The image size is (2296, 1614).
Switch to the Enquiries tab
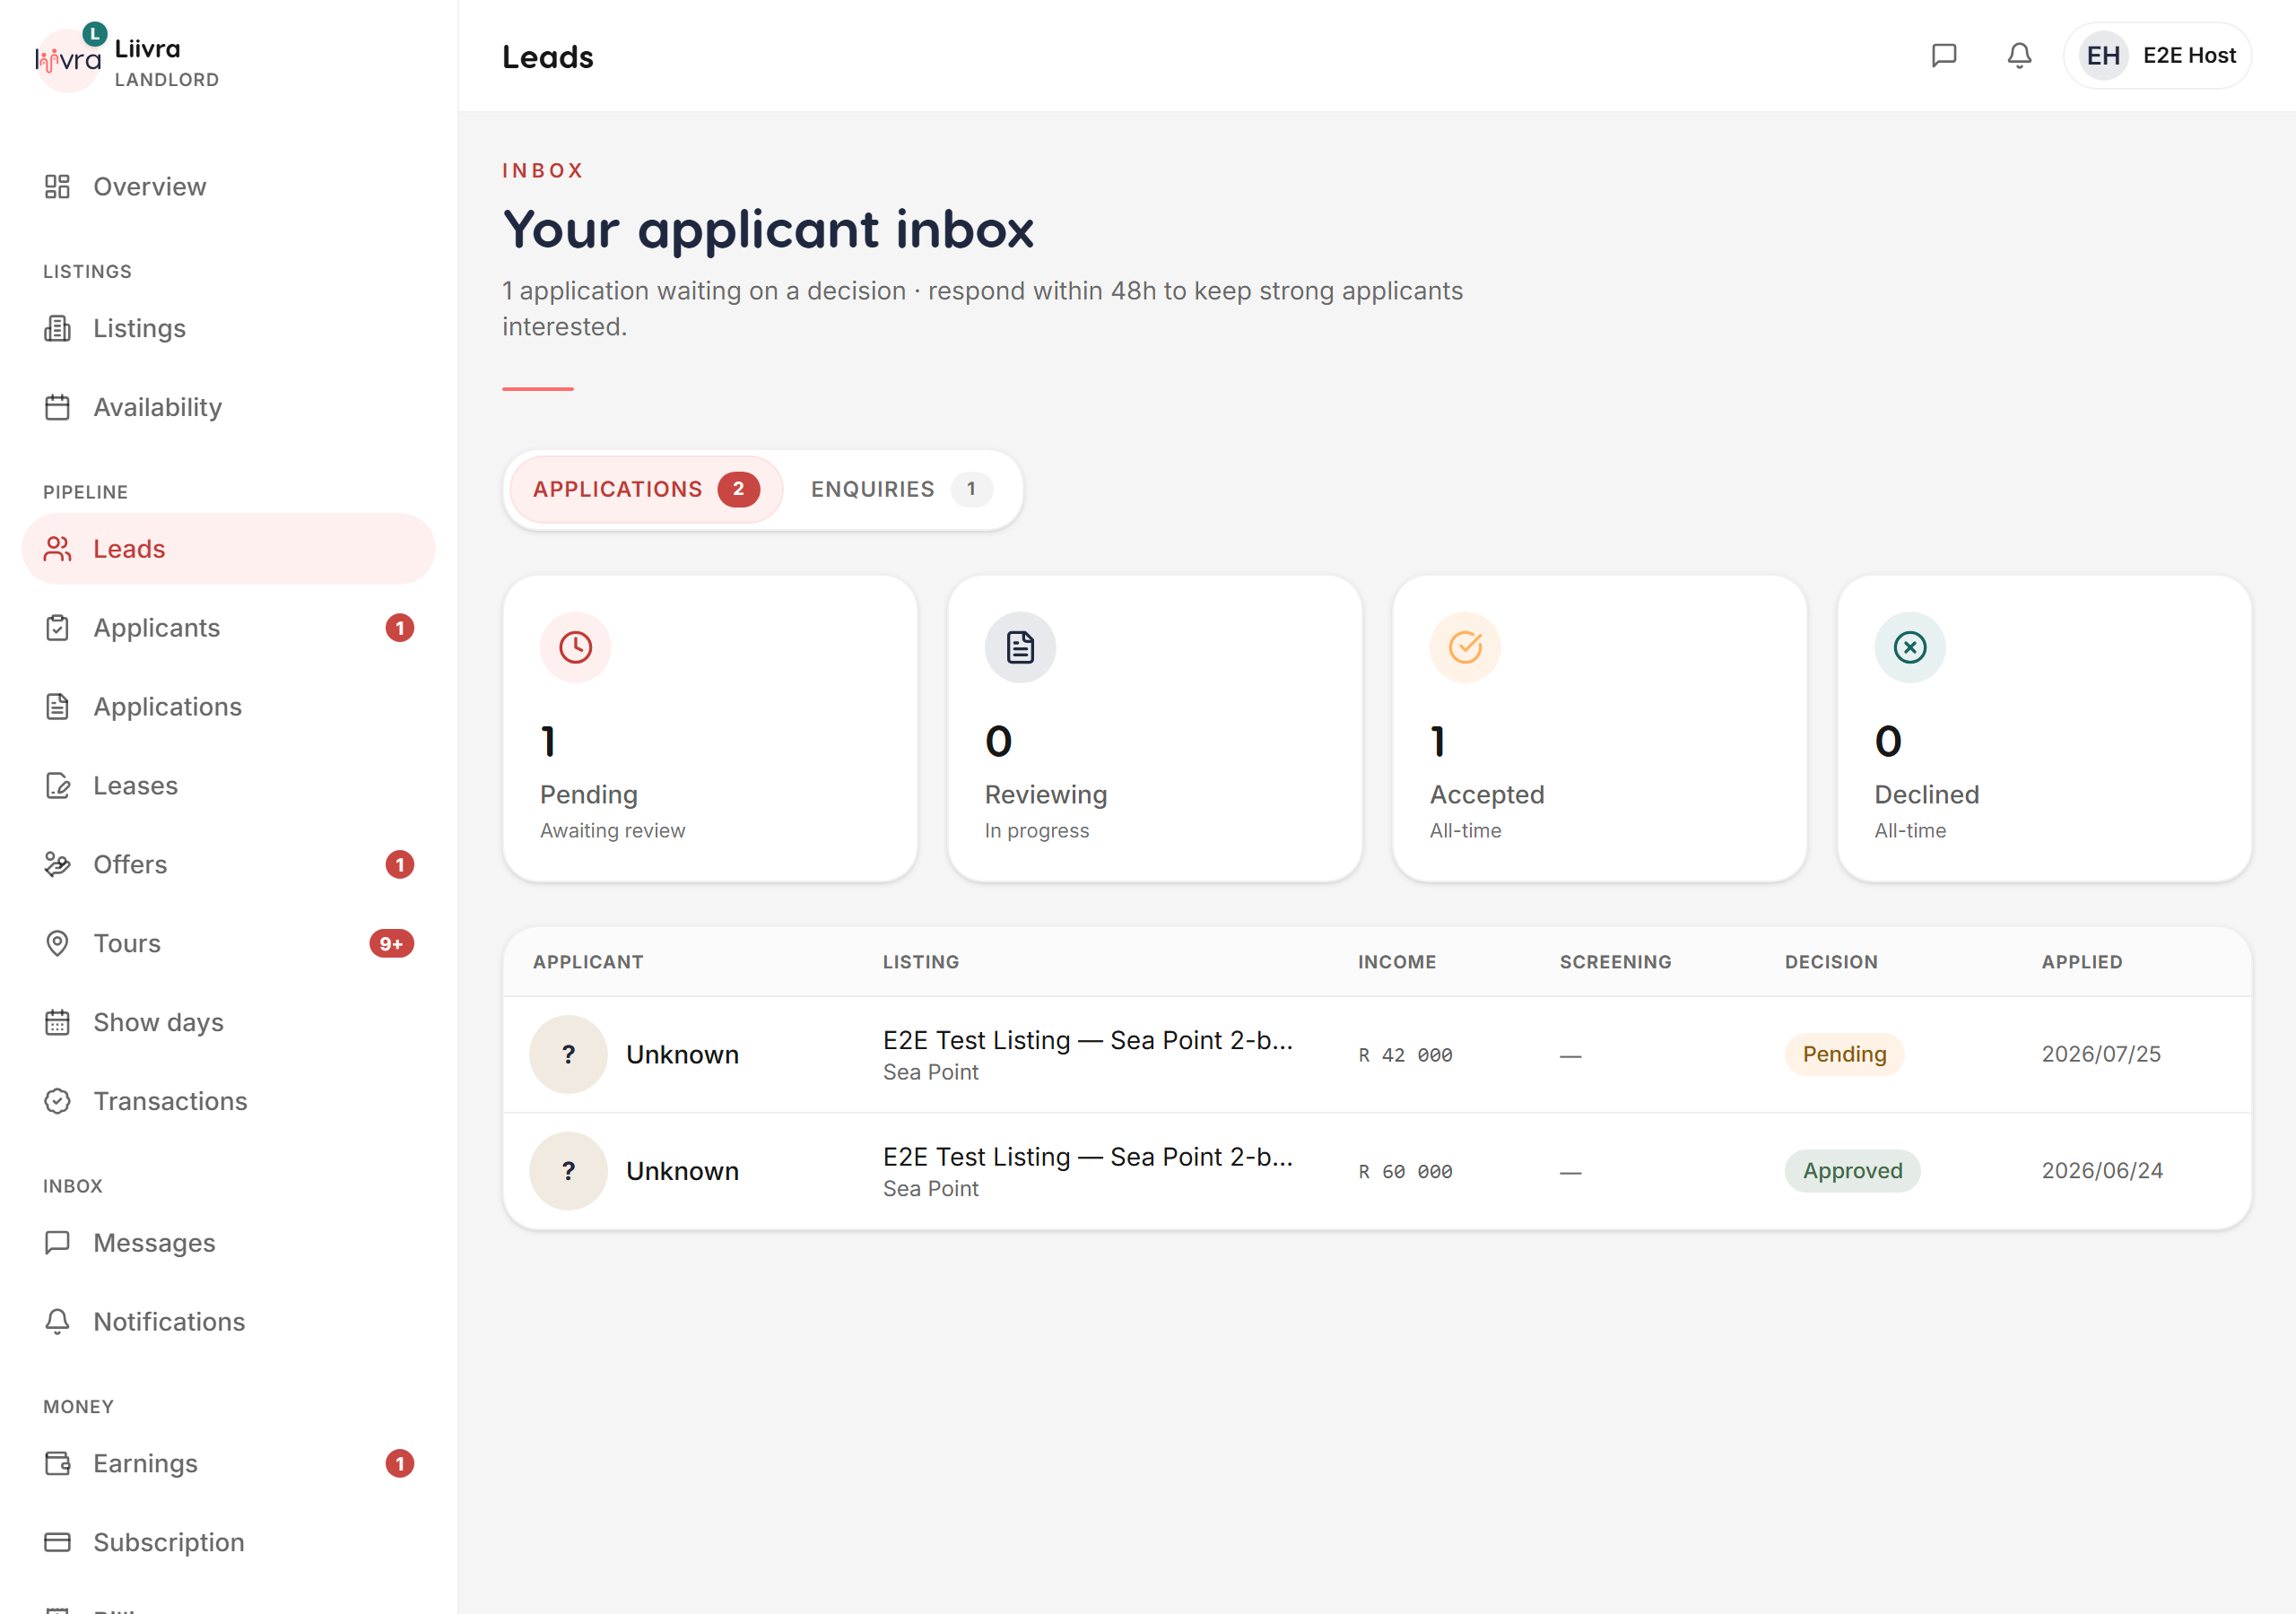pos(901,489)
